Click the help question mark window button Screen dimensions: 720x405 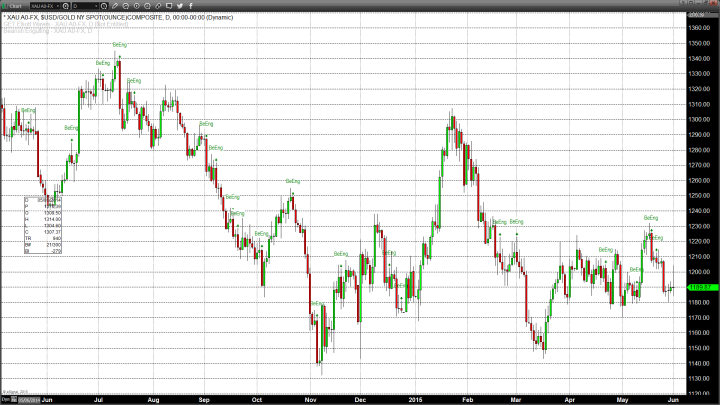click(684, 3)
